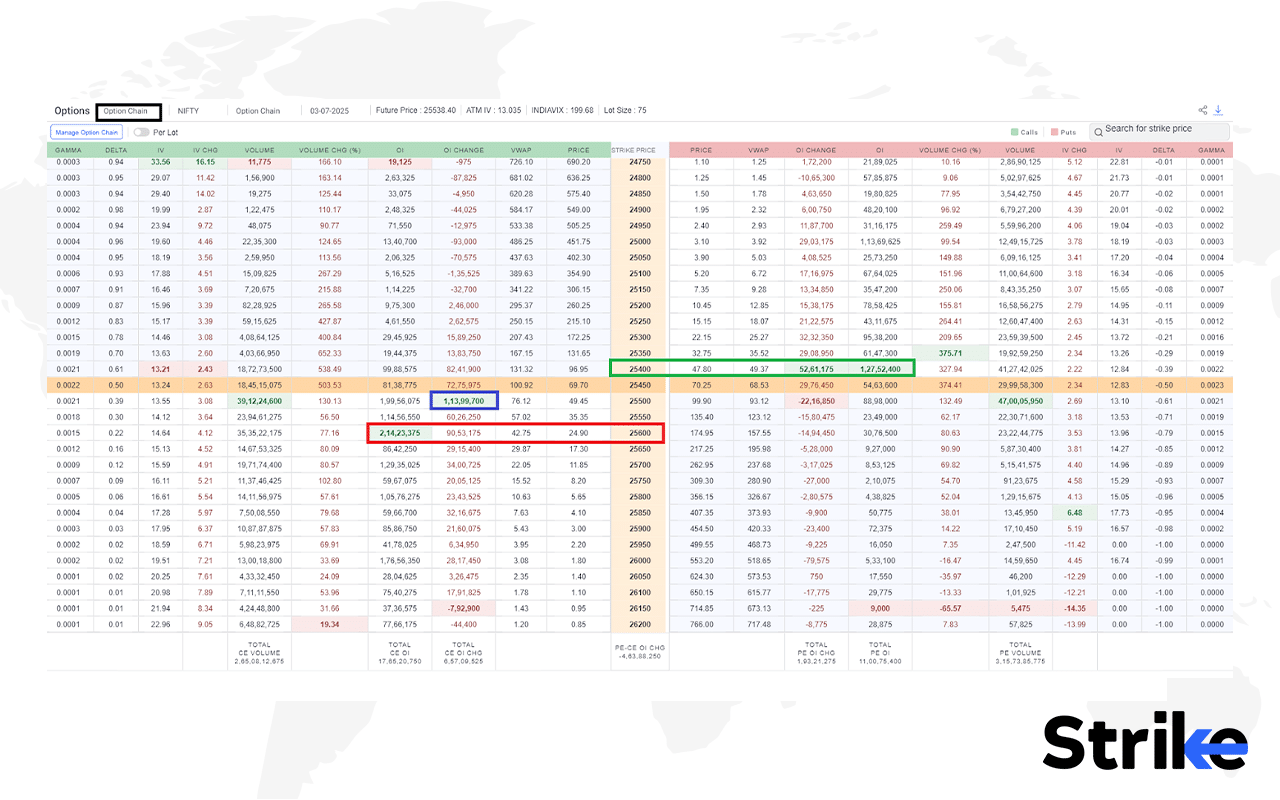Click the Puts red color swatch

[1052, 131]
